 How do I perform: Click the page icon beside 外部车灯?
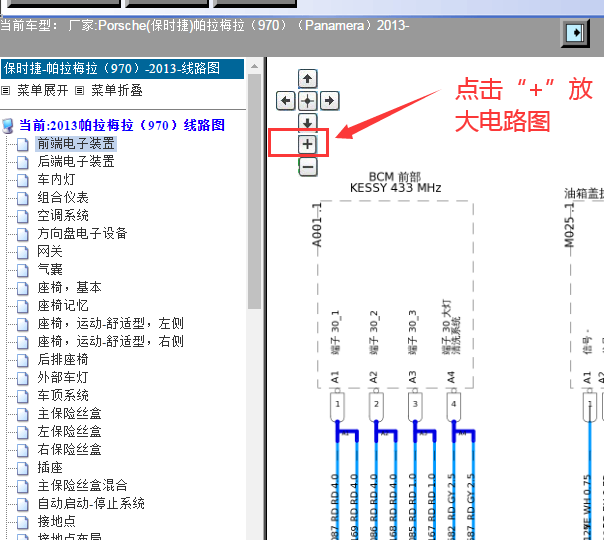point(23,379)
